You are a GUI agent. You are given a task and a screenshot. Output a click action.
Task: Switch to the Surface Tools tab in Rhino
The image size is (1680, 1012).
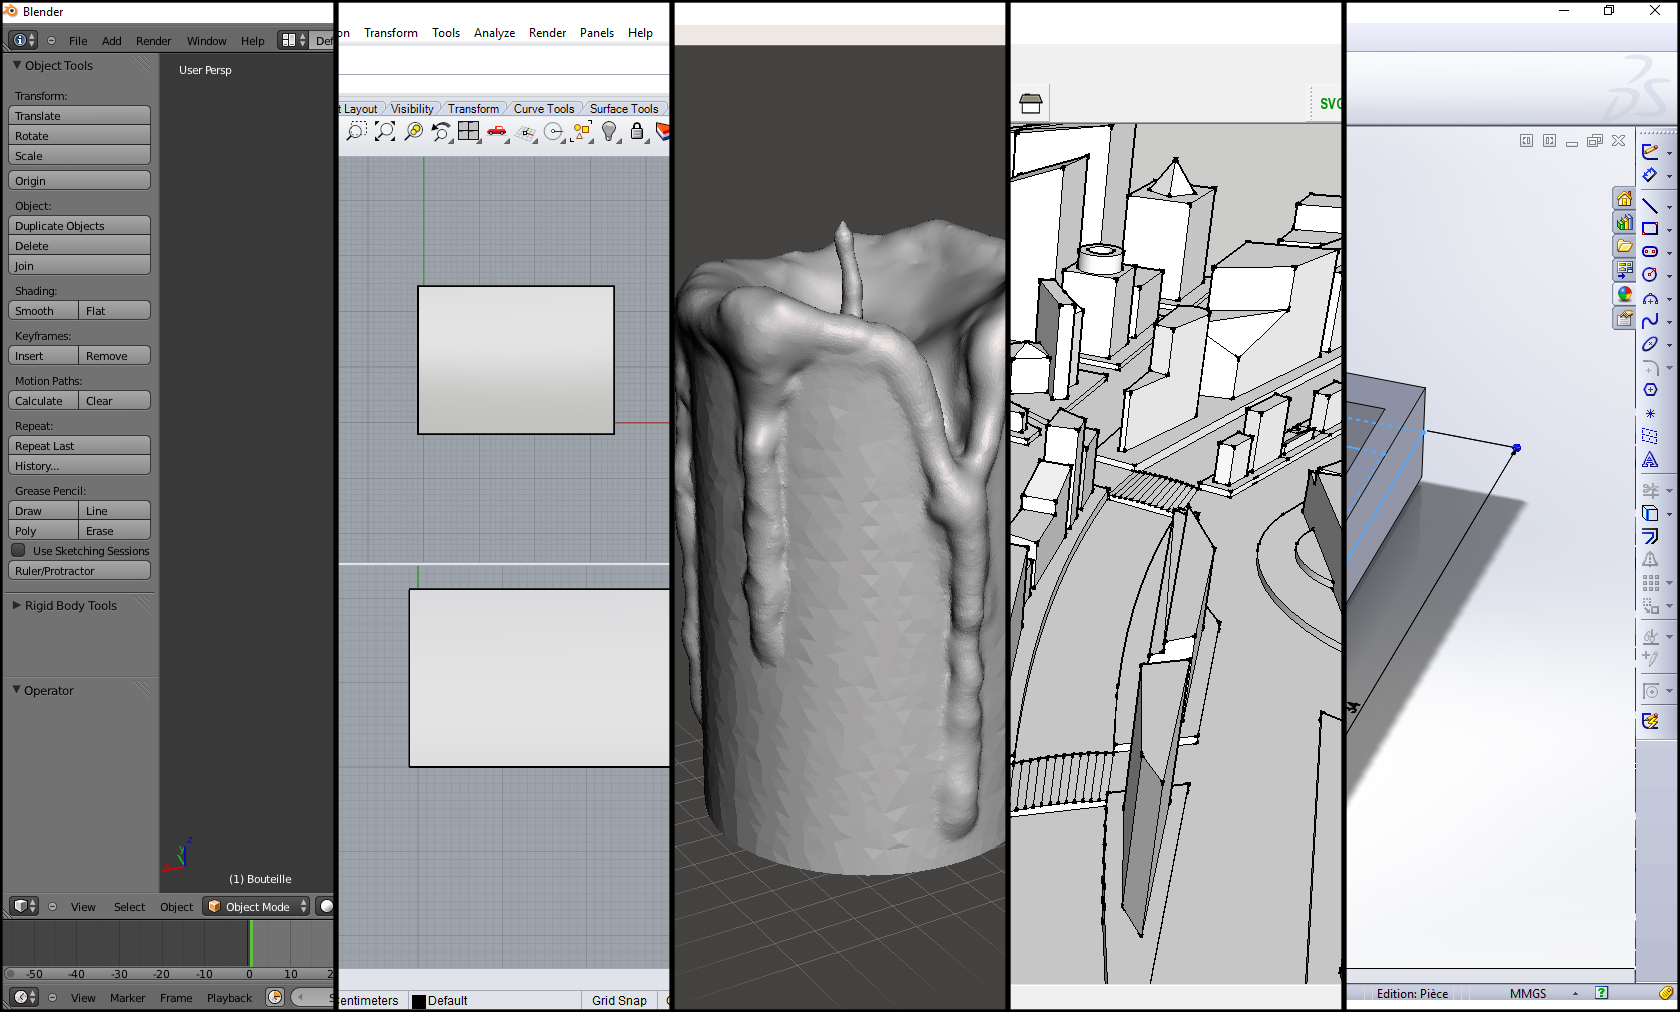(x=624, y=108)
